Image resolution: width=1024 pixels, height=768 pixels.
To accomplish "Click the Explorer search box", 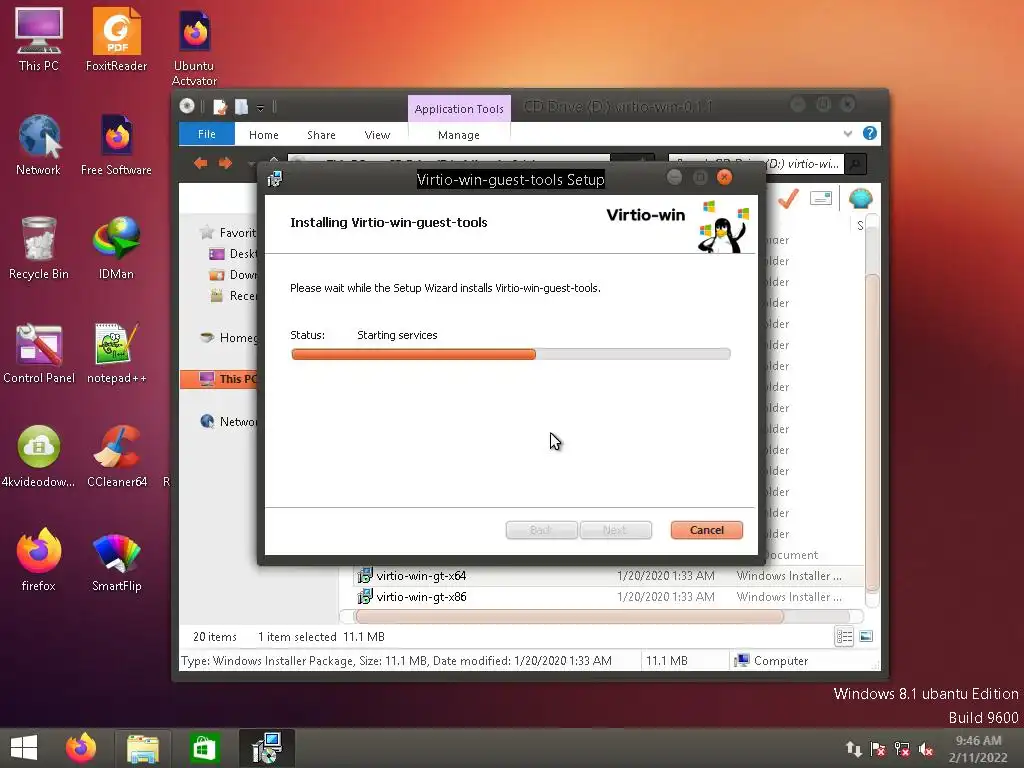I will coord(756,163).
